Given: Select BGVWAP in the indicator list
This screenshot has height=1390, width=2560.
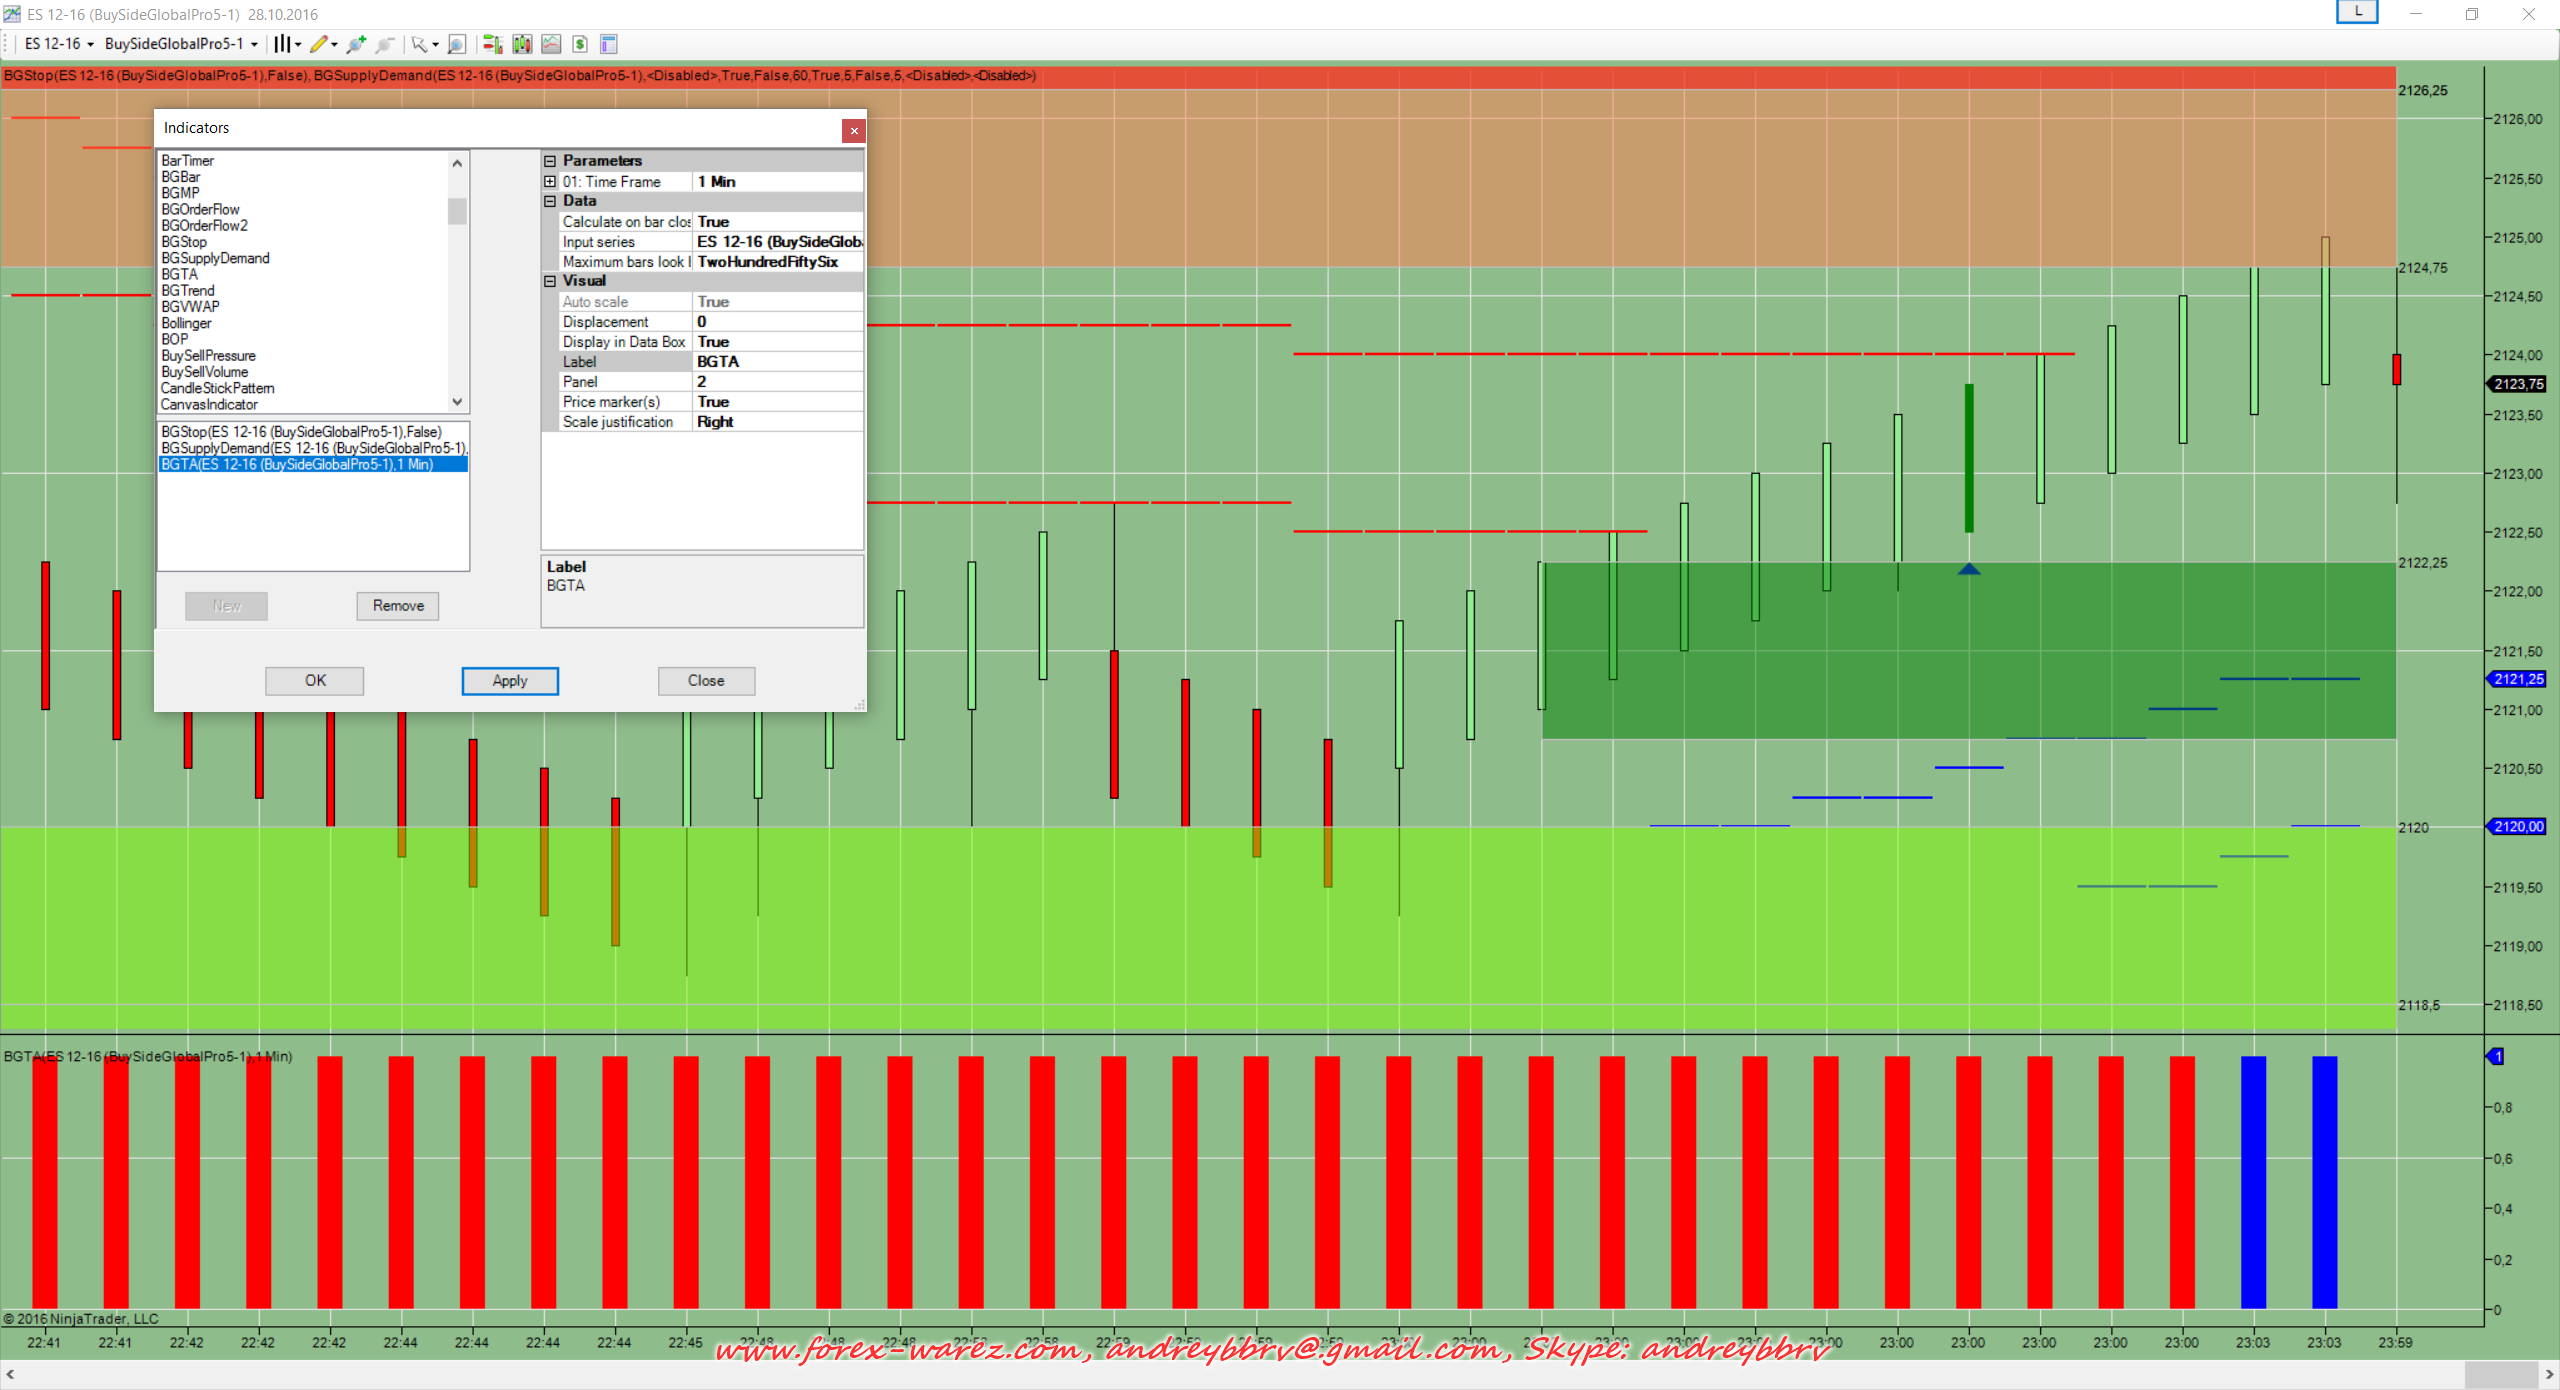Looking at the screenshot, I should (190, 307).
